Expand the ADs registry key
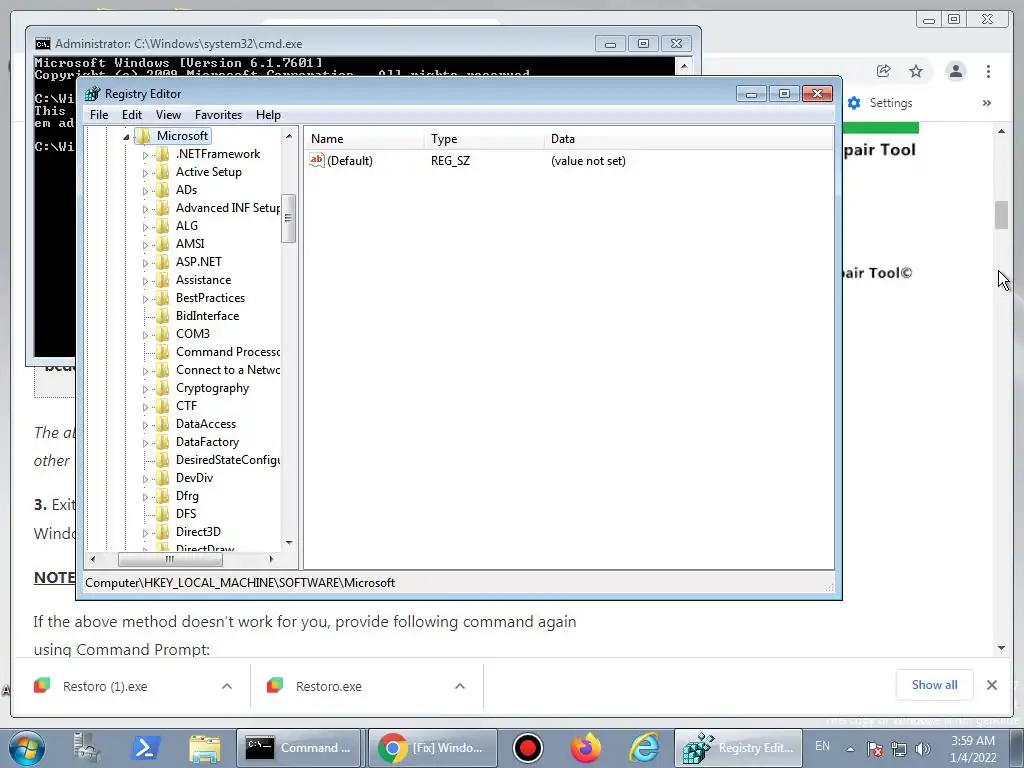The width and height of the screenshot is (1024, 768). coord(145,191)
